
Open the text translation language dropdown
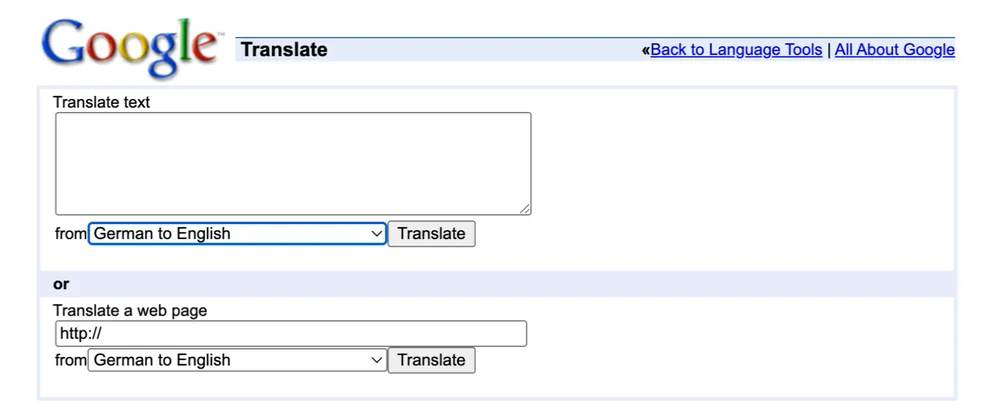230,234
